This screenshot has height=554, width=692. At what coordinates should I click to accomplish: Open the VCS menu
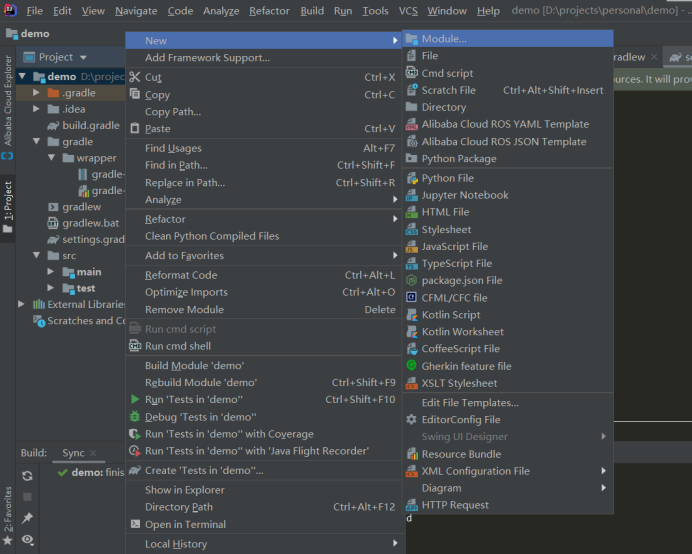408,11
